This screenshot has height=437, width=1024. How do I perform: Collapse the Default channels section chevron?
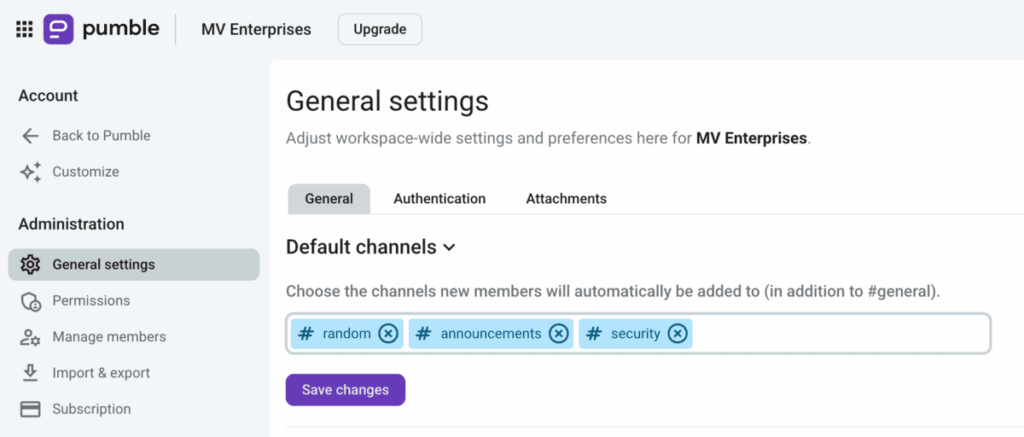pyautogui.click(x=449, y=248)
